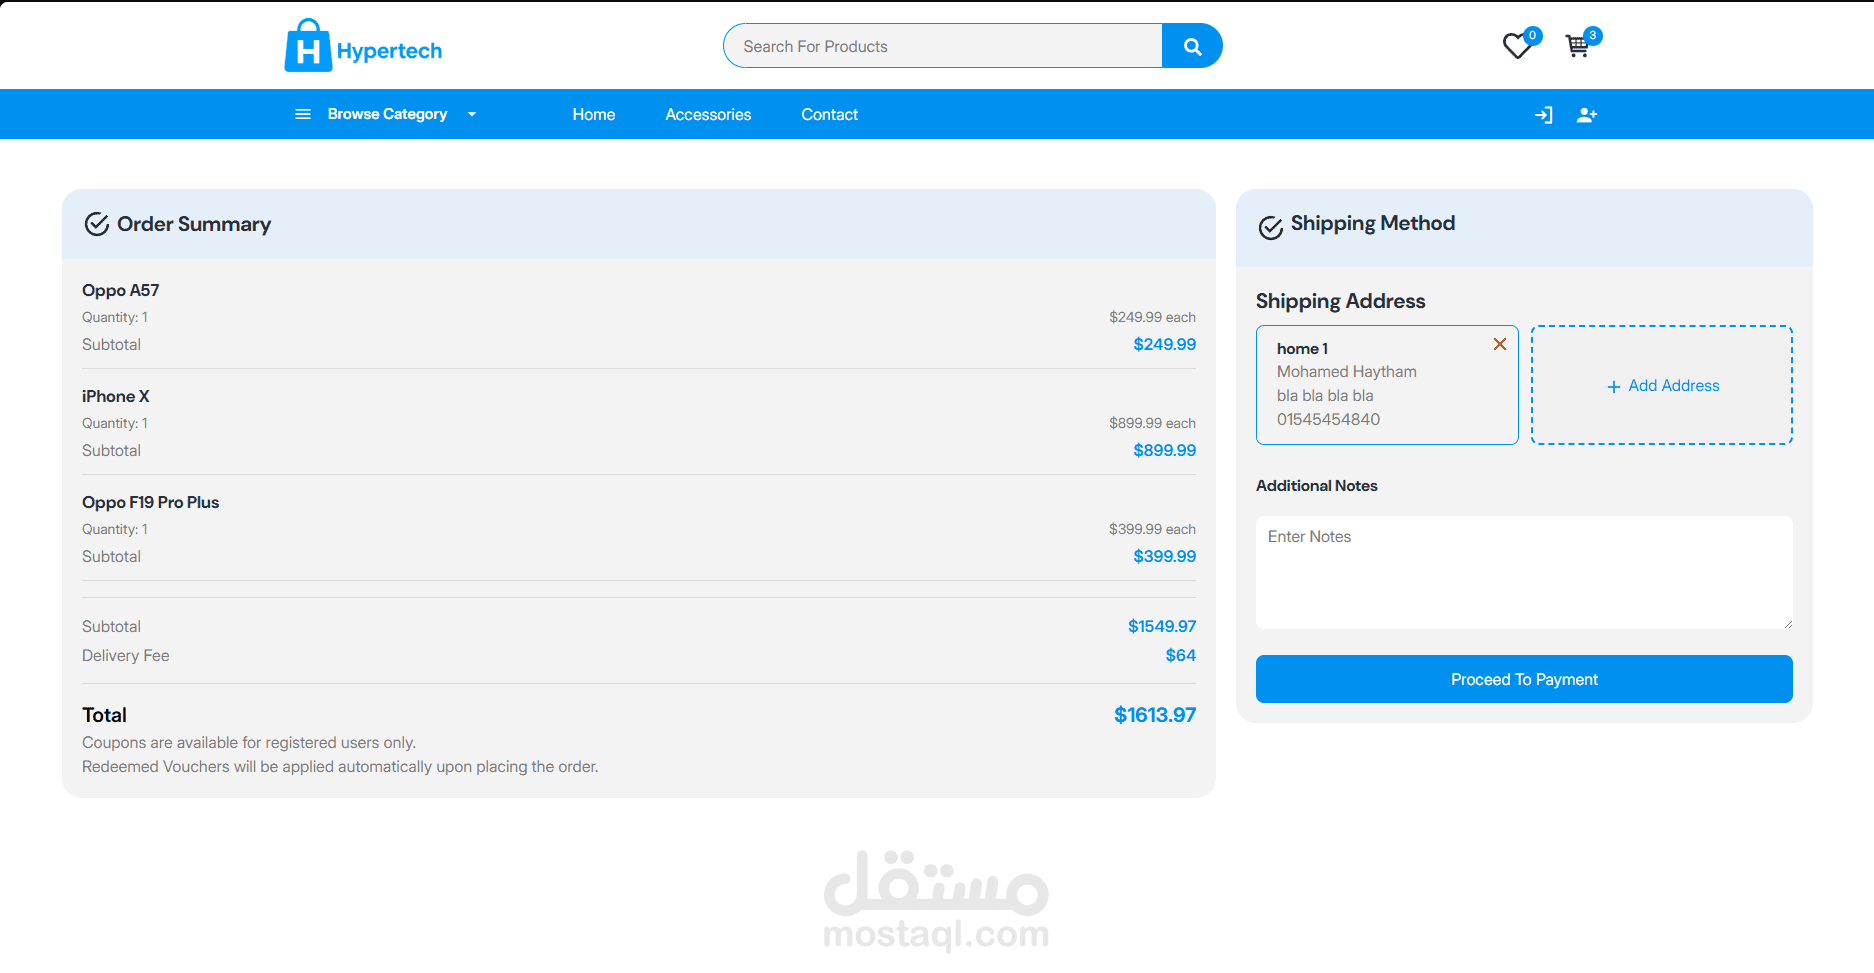Click the Redeemed Vouchers notice text

point(340,767)
